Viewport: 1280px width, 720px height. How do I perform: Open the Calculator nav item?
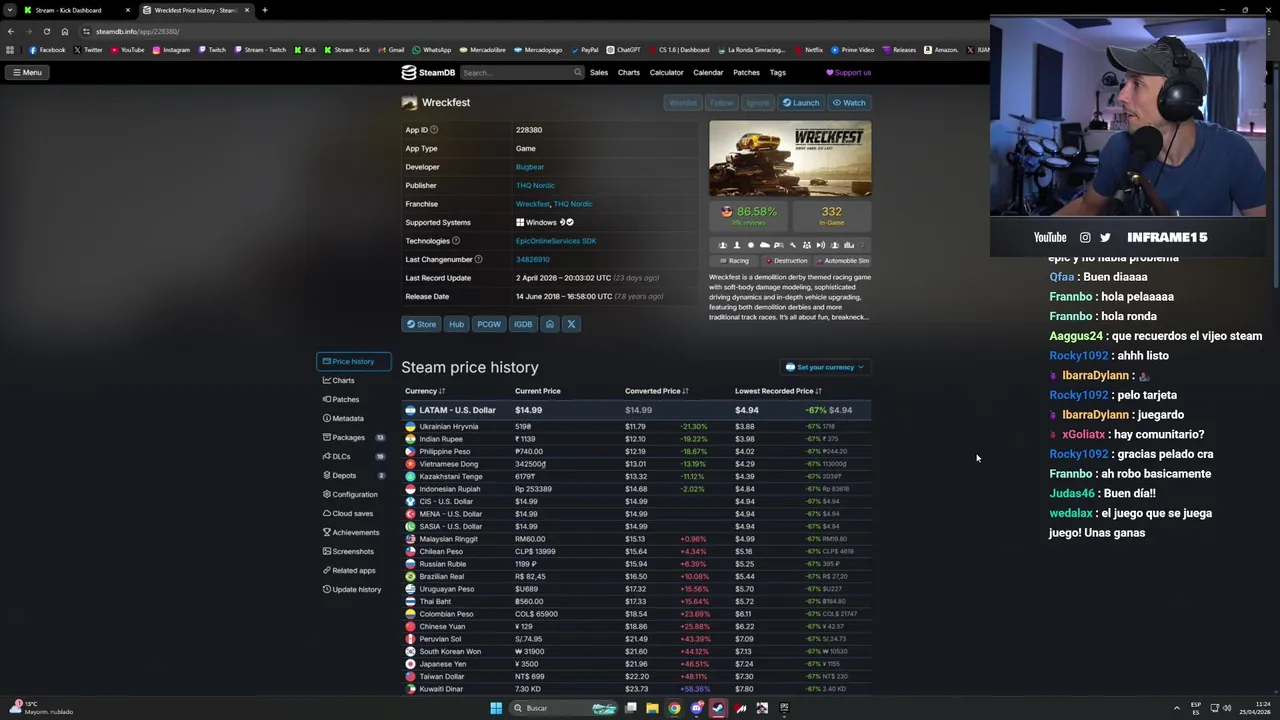coord(666,72)
